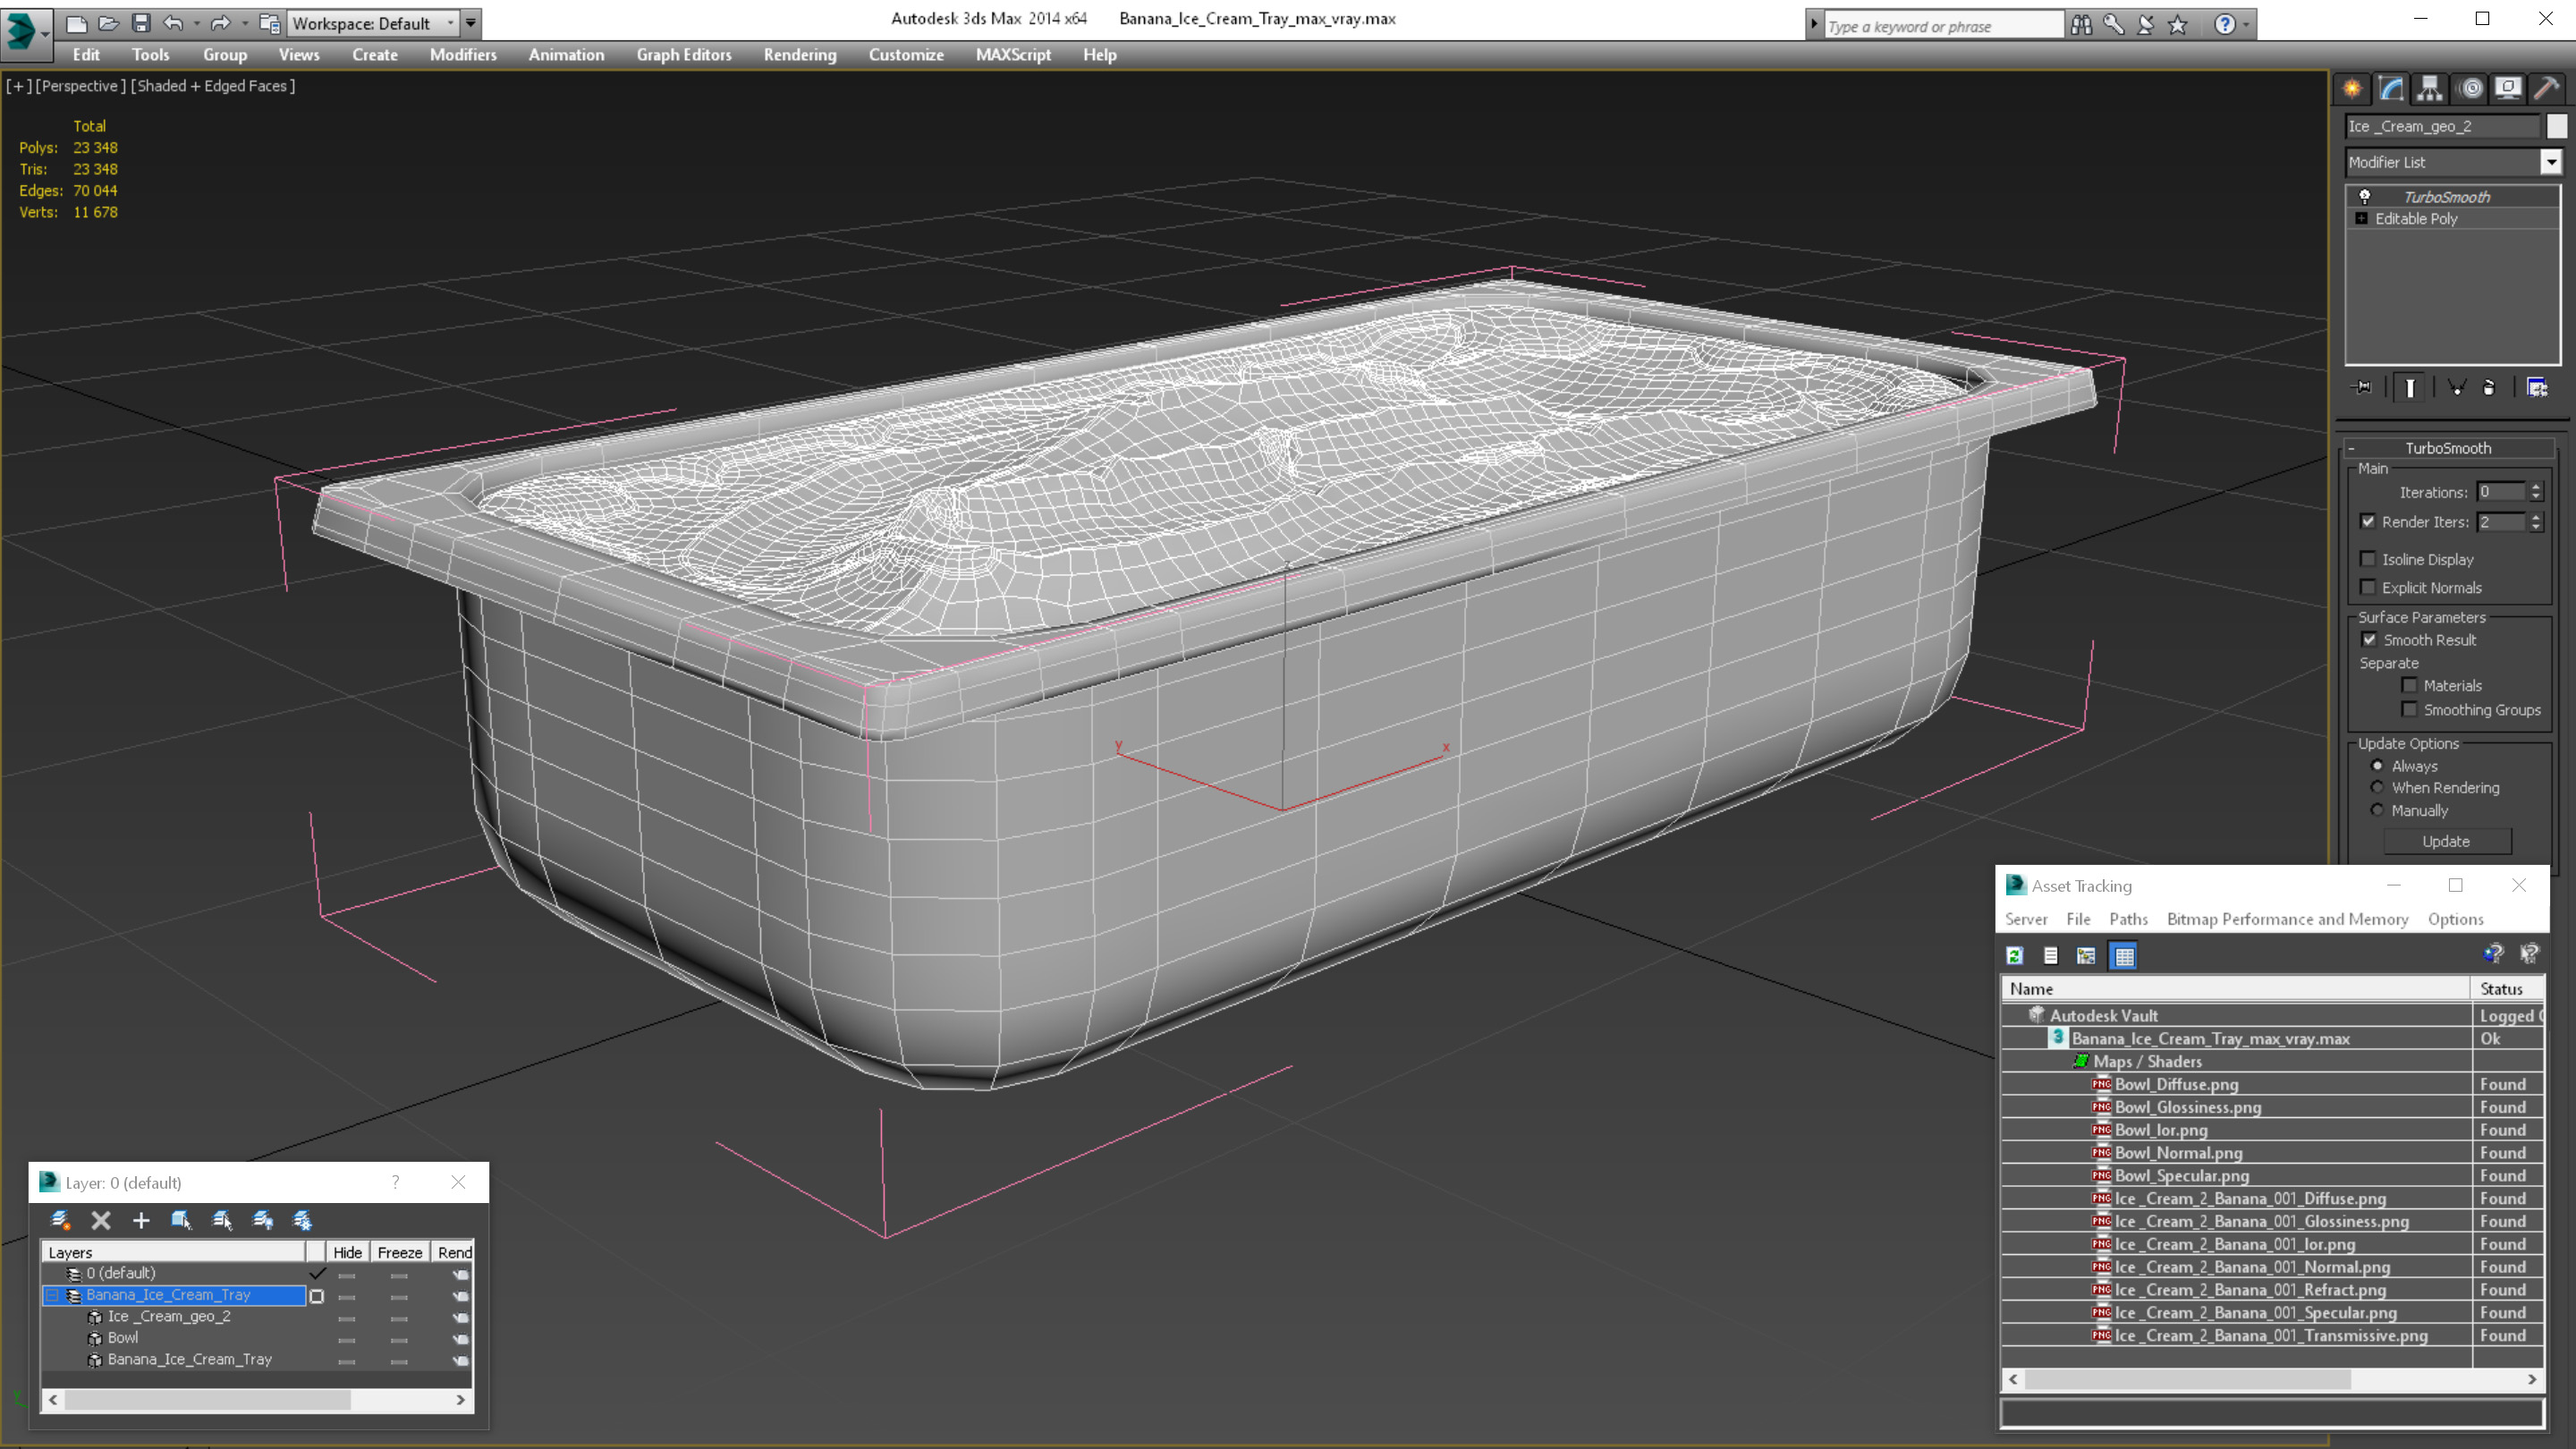Enable Separate by Materials checkbox
Screen dimensions: 2576x1449
pyautogui.click(x=2410, y=685)
